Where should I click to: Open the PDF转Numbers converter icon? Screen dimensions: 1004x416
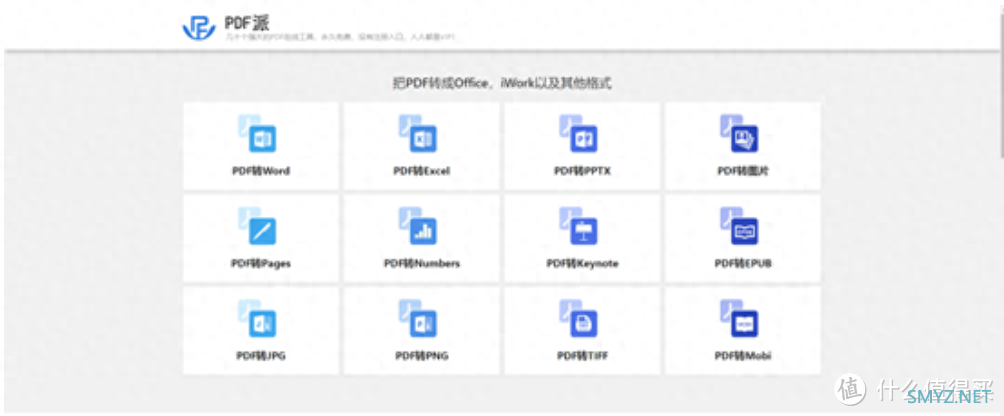click(x=417, y=226)
